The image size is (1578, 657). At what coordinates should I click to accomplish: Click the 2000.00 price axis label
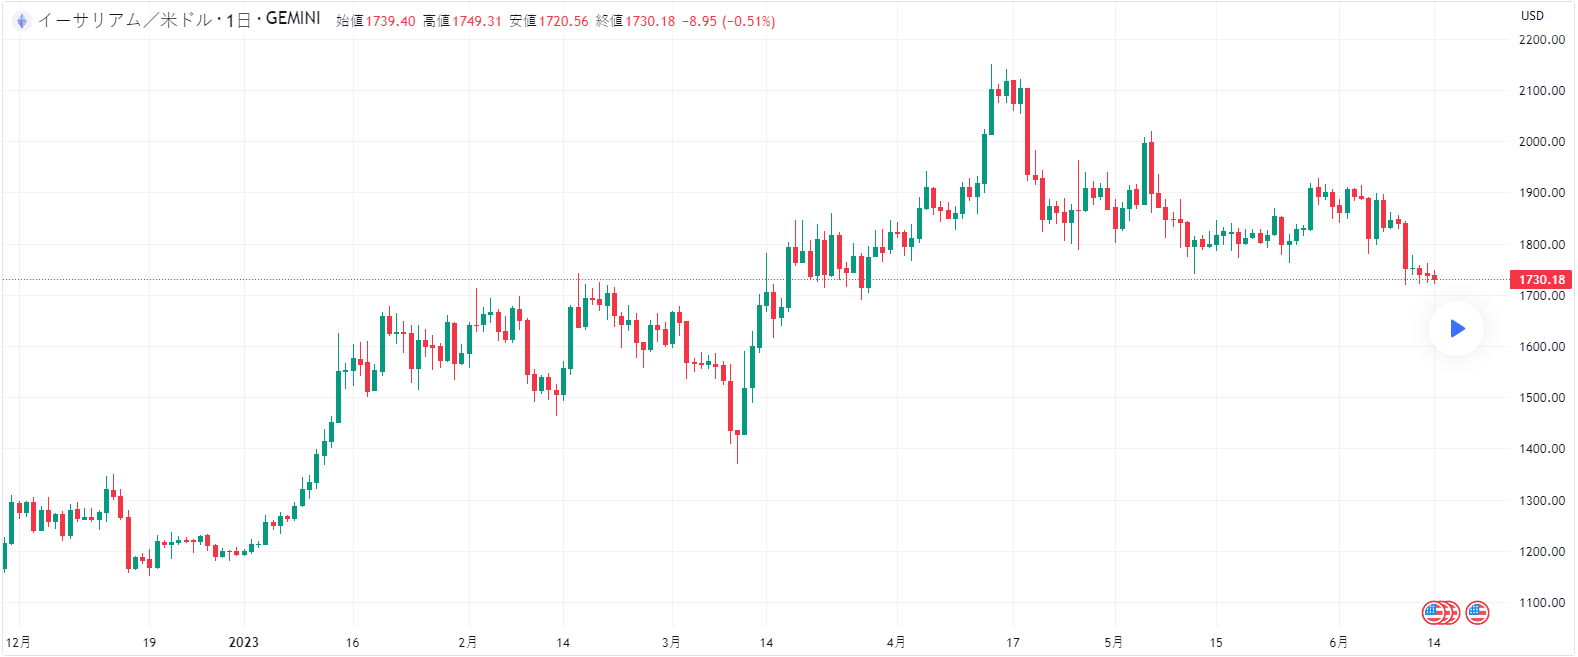pyautogui.click(x=1541, y=142)
